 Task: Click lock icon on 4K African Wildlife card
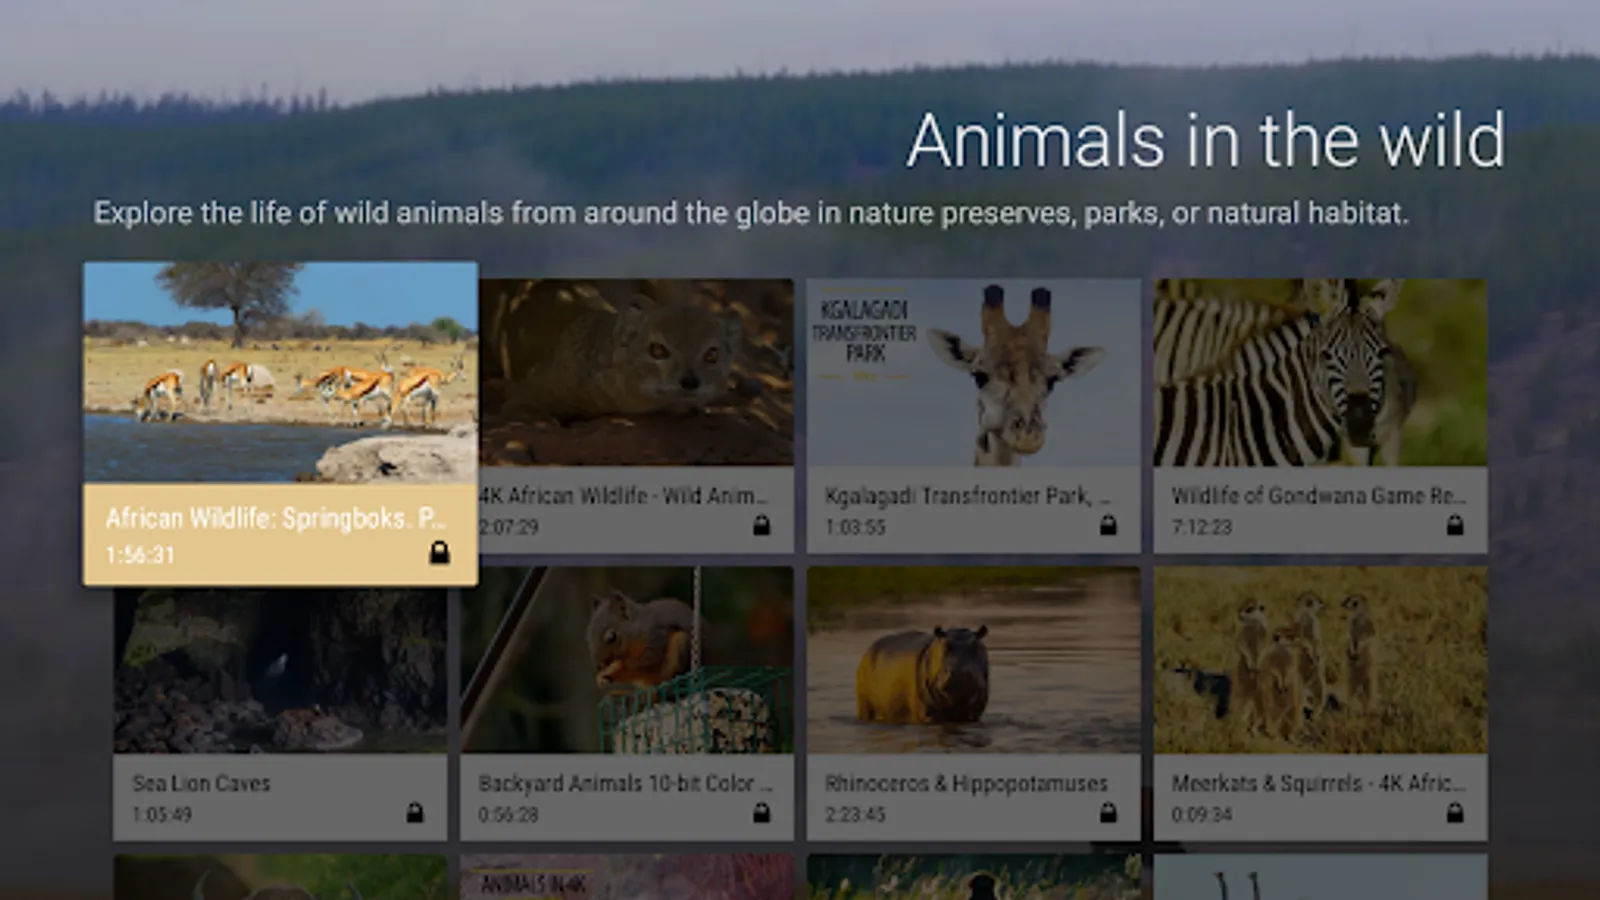click(761, 525)
